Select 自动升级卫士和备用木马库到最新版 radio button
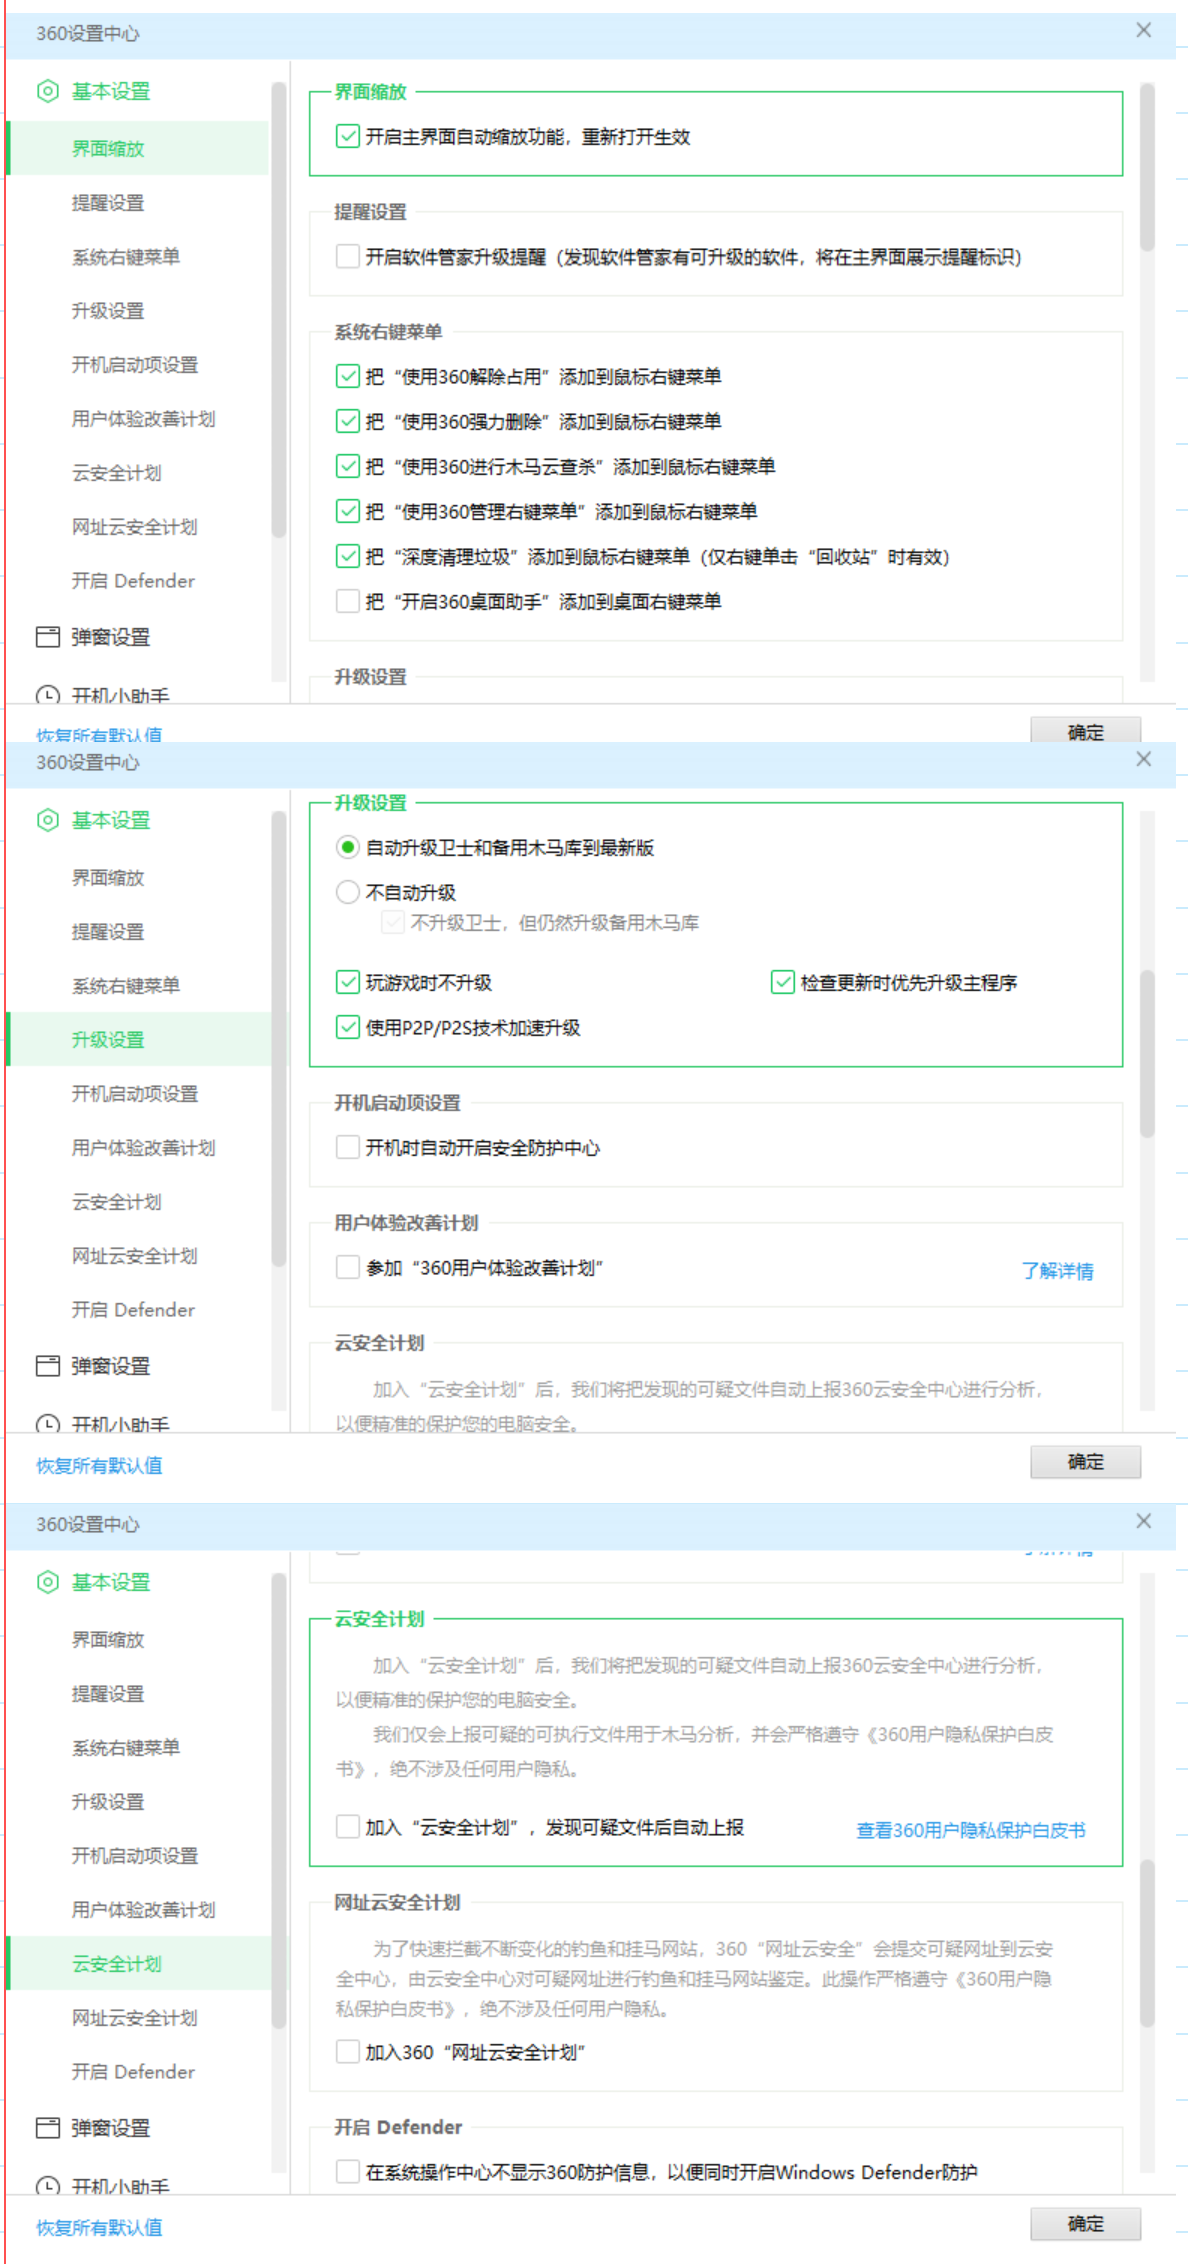The image size is (1188, 2264). [x=348, y=847]
